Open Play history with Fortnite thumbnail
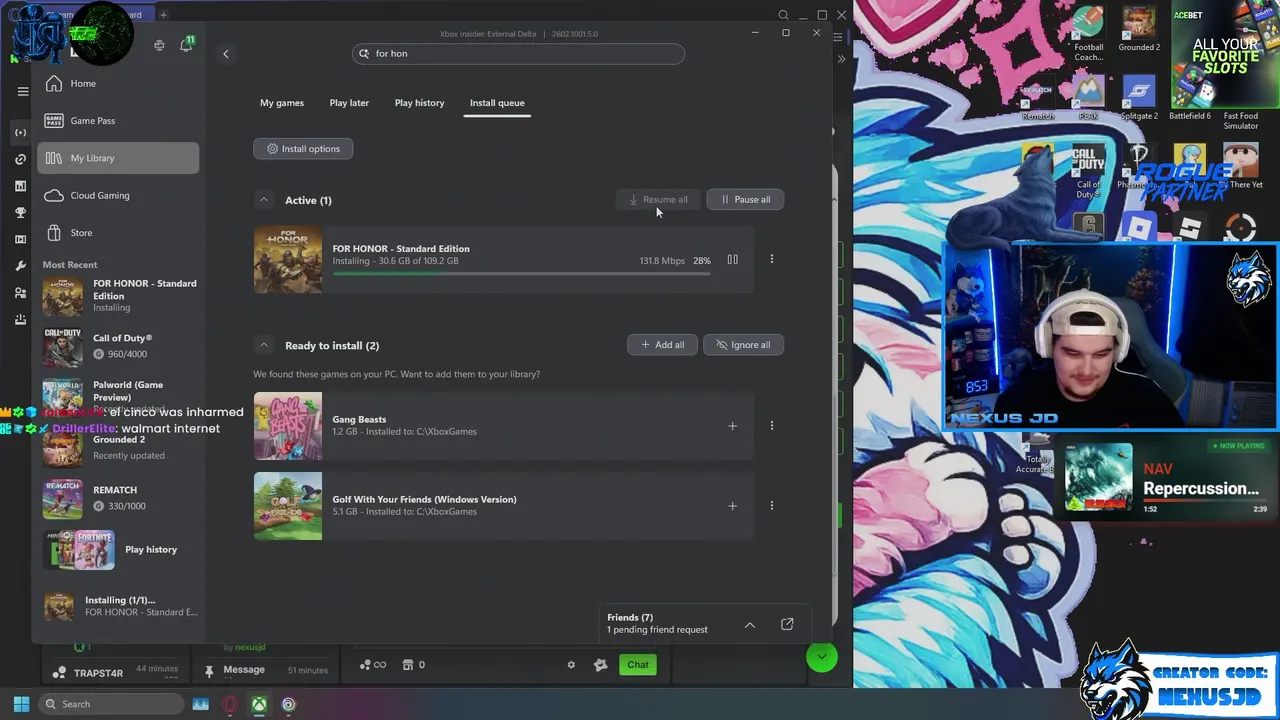This screenshot has height=720, width=1280. [x=118, y=549]
